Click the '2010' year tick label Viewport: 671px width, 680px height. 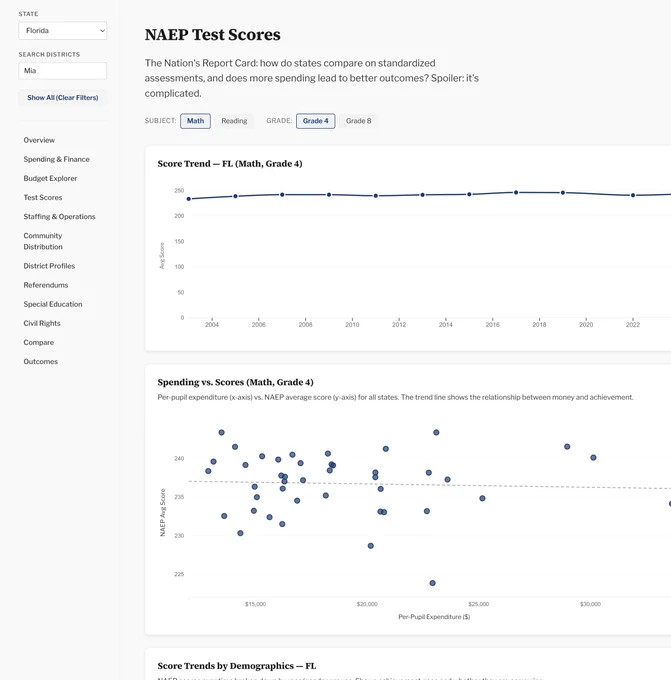[x=352, y=324]
